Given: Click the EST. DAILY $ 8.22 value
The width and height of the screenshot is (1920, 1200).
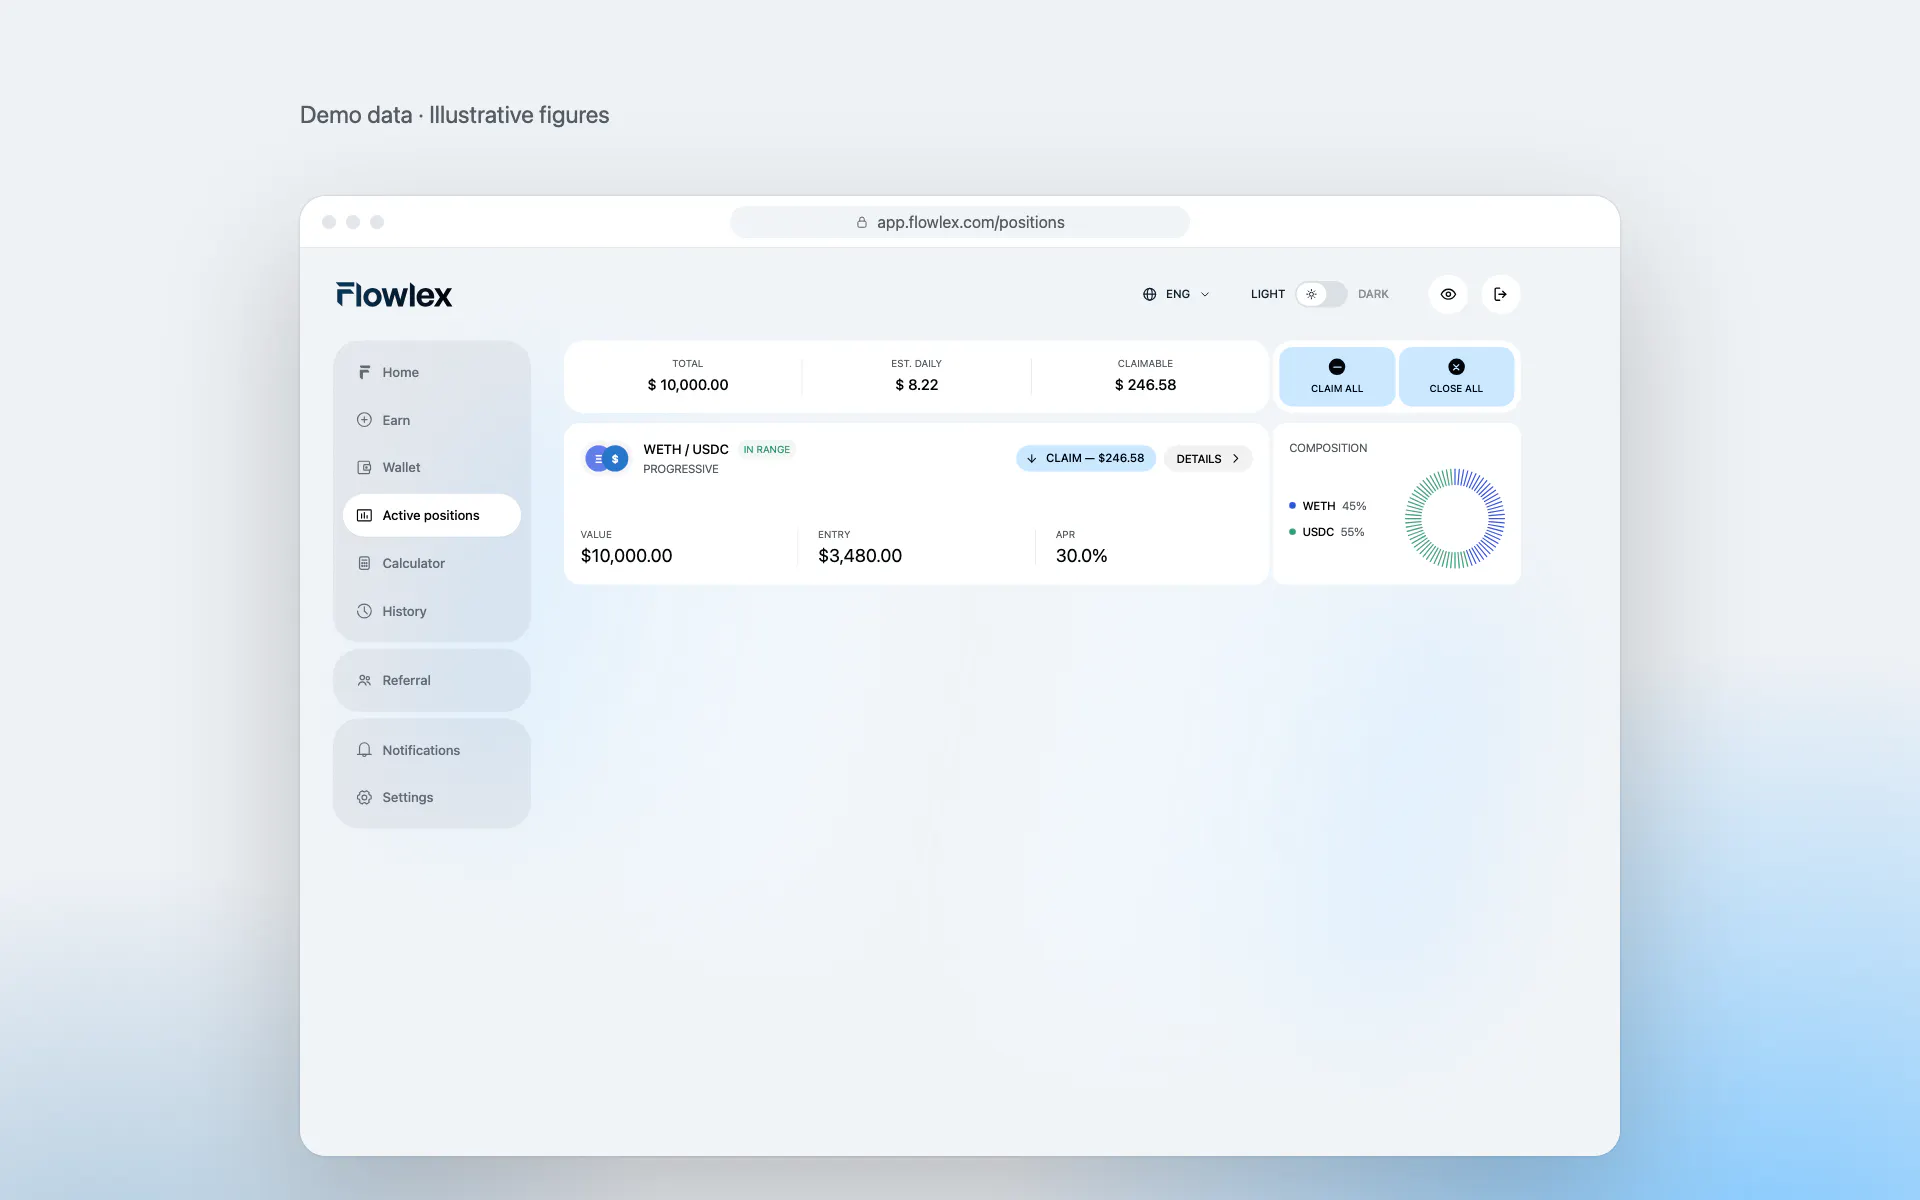Looking at the screenshot, I should coord(917,385).
